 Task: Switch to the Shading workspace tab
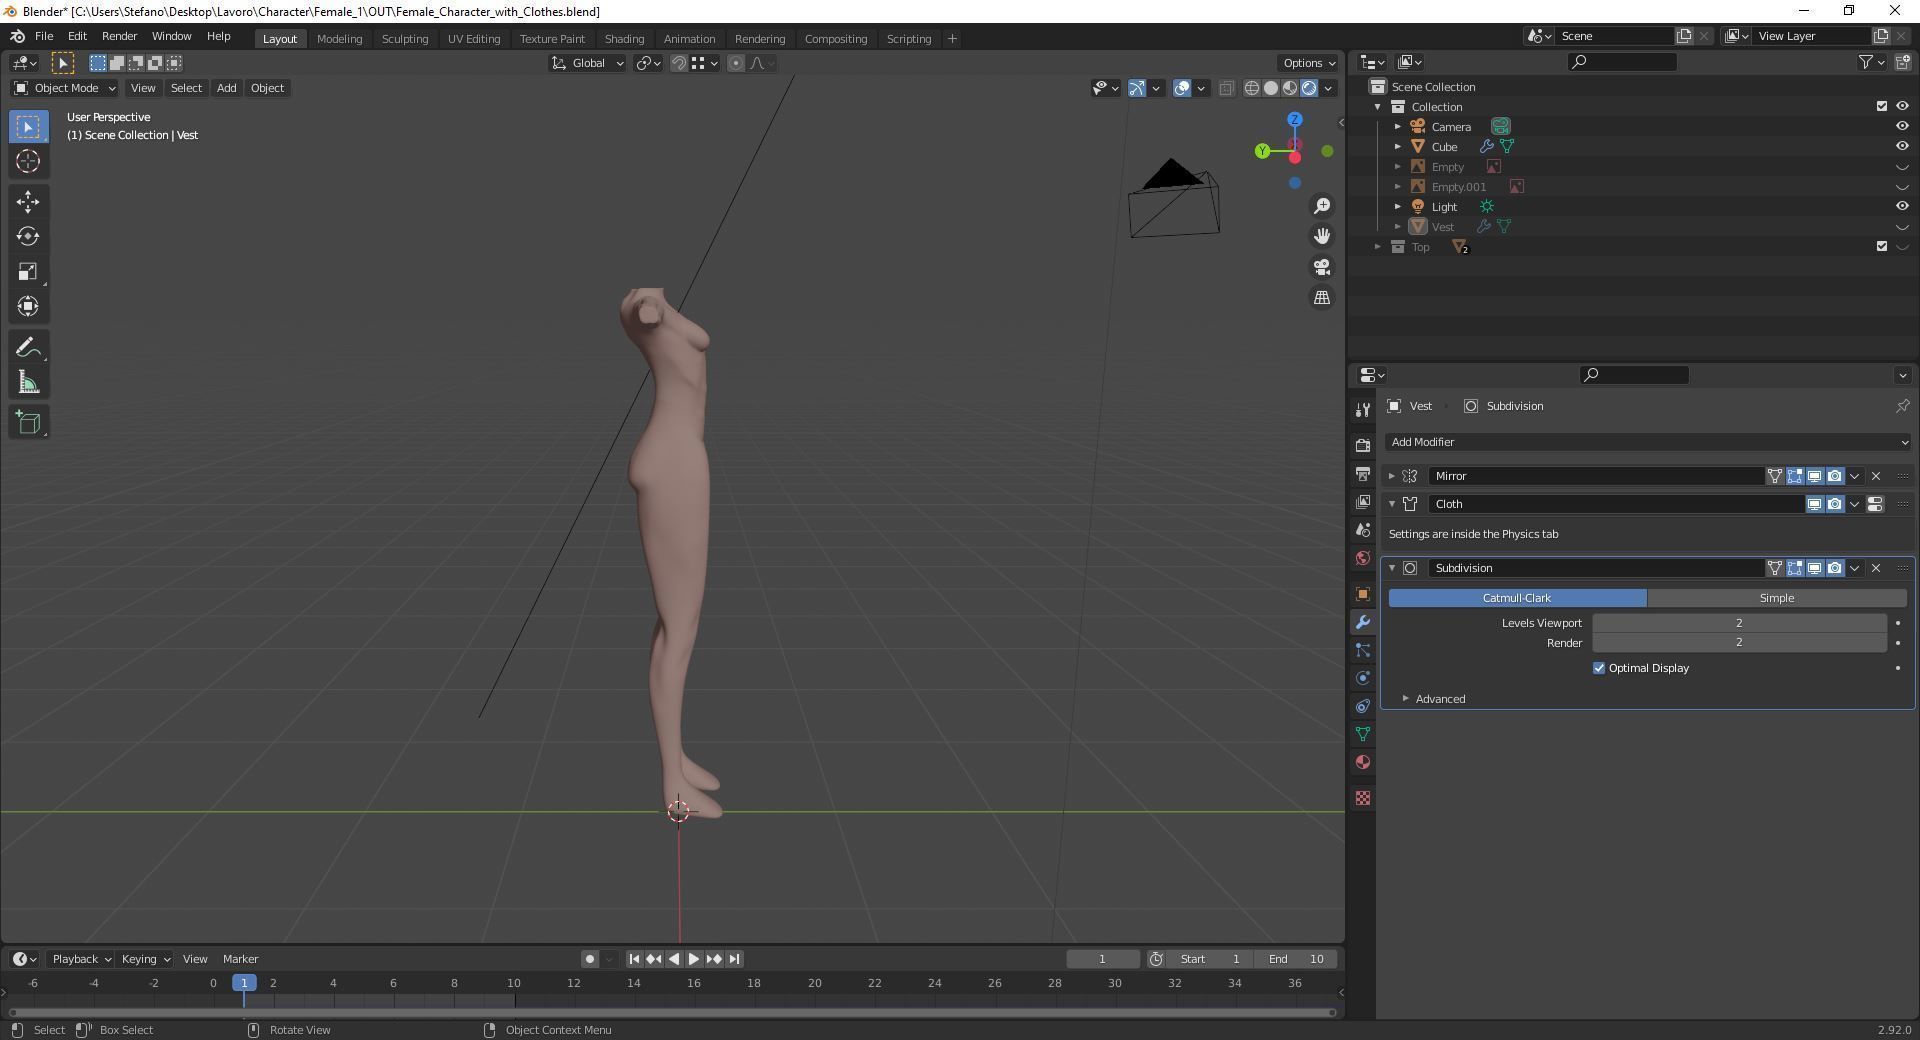tap(624, 38)
